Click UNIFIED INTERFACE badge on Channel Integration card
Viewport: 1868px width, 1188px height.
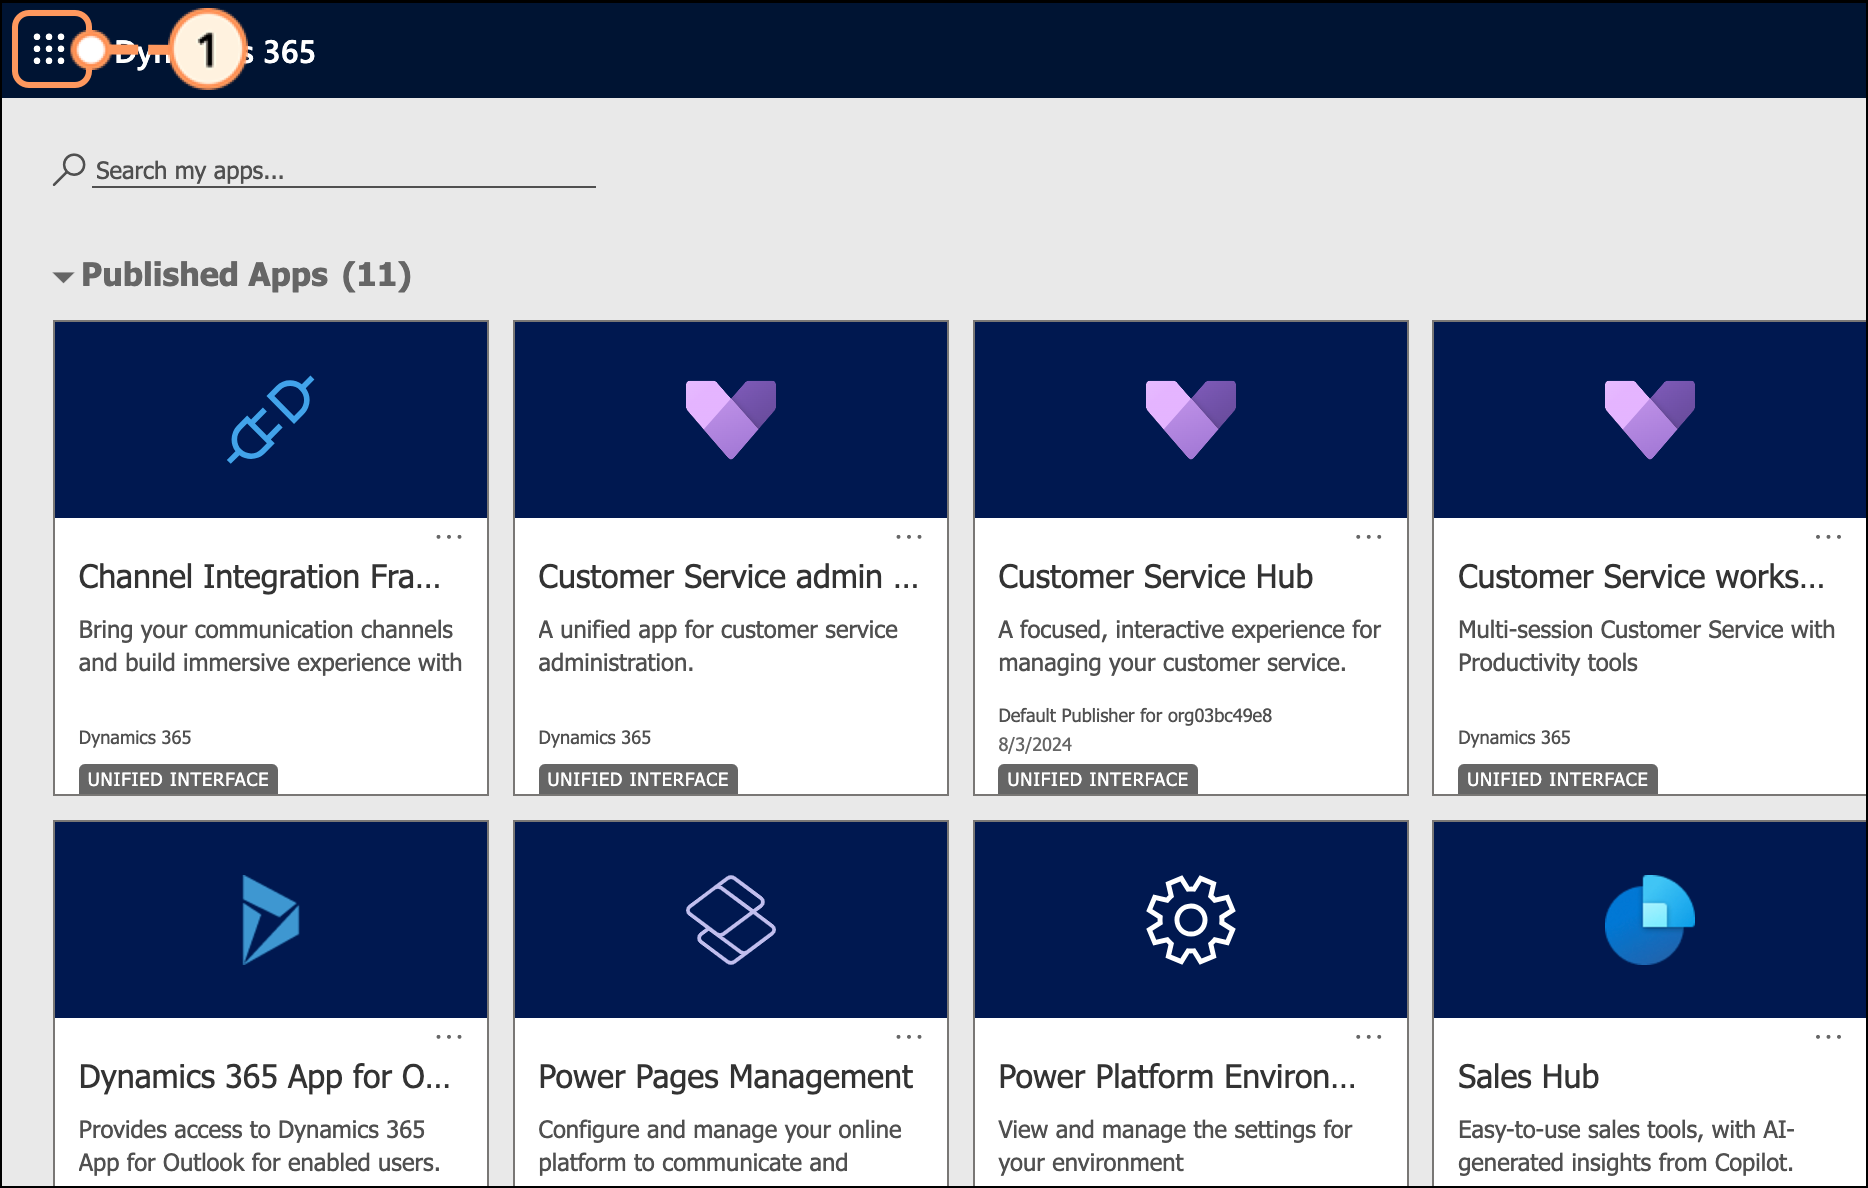coord(178,779)
